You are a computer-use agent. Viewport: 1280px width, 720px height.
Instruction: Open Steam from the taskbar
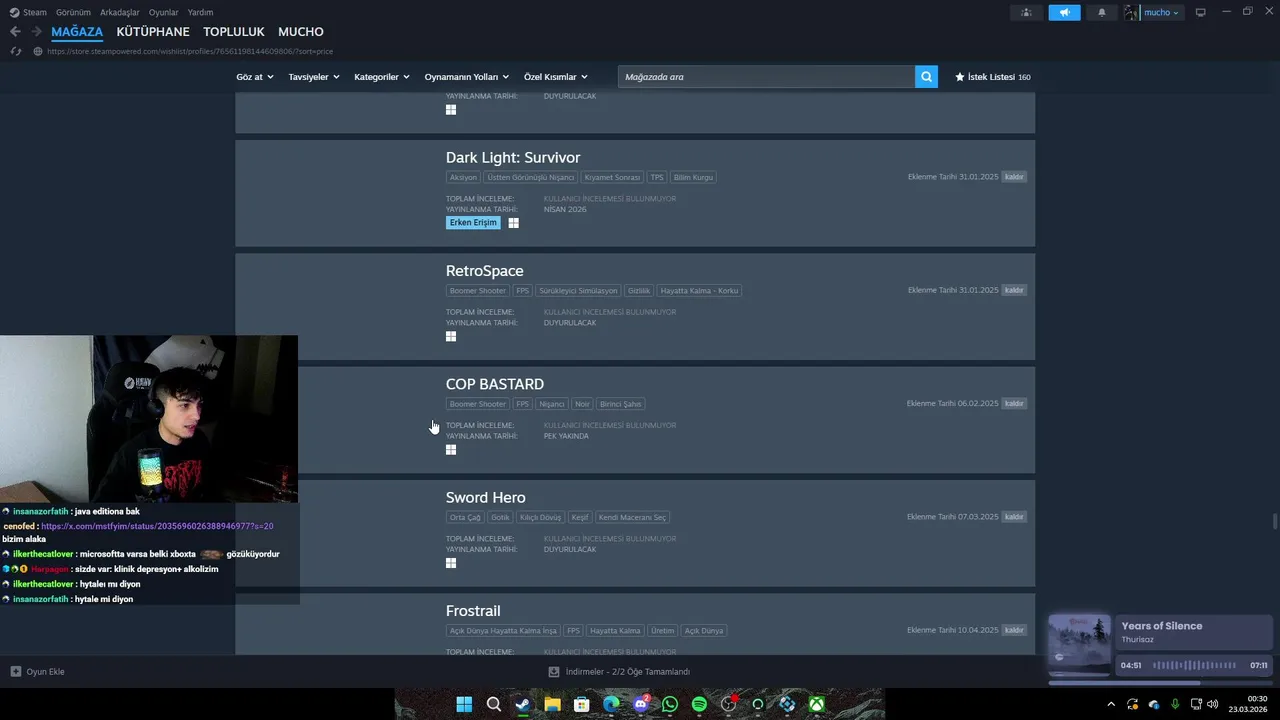click(523, 704)
